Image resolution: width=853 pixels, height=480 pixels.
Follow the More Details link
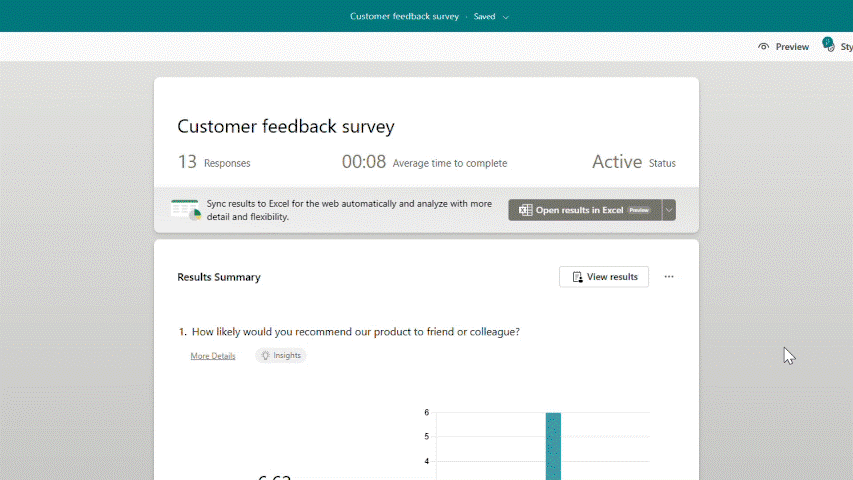213,356
